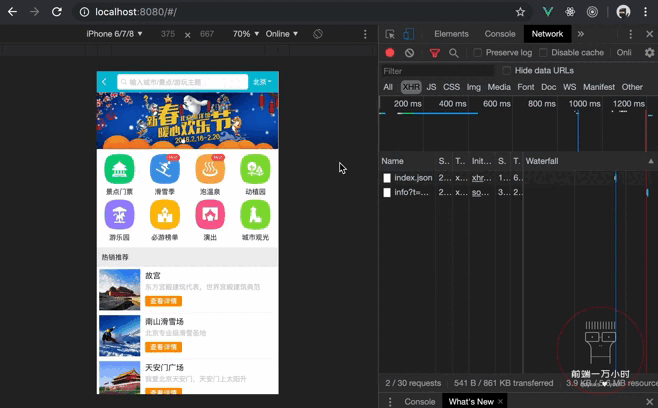The image size is (658, 408).
Task: Toggle the device toolbar icon
Action: [408, 34]
